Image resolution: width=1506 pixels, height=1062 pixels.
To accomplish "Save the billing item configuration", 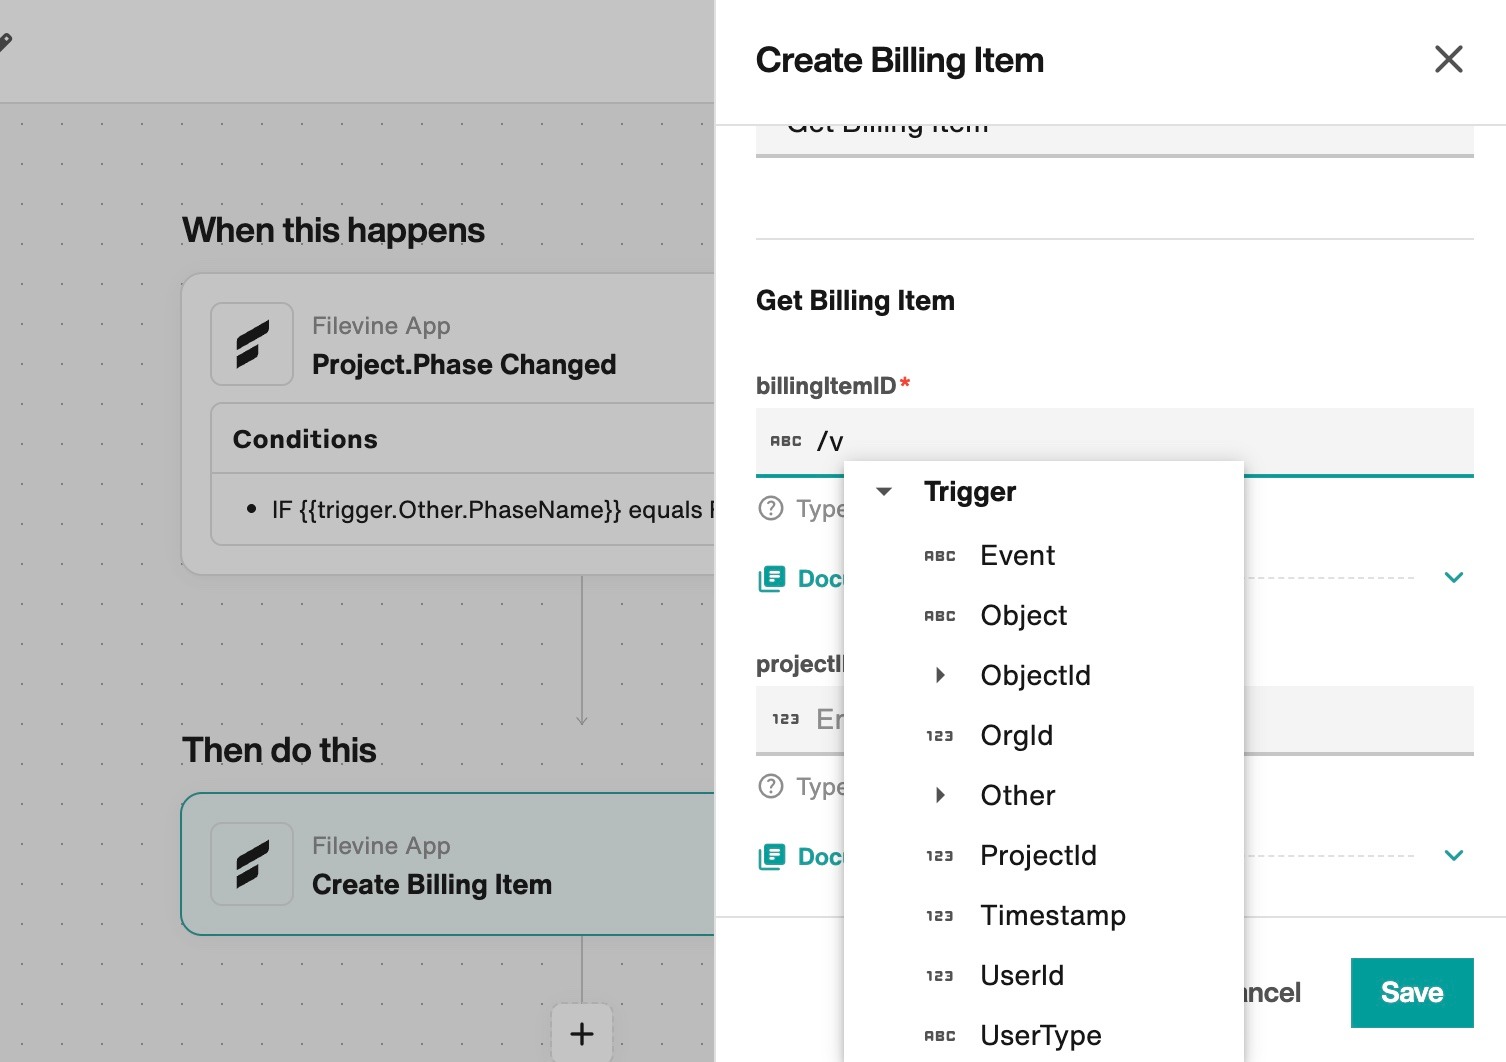I will point(1412,993).
